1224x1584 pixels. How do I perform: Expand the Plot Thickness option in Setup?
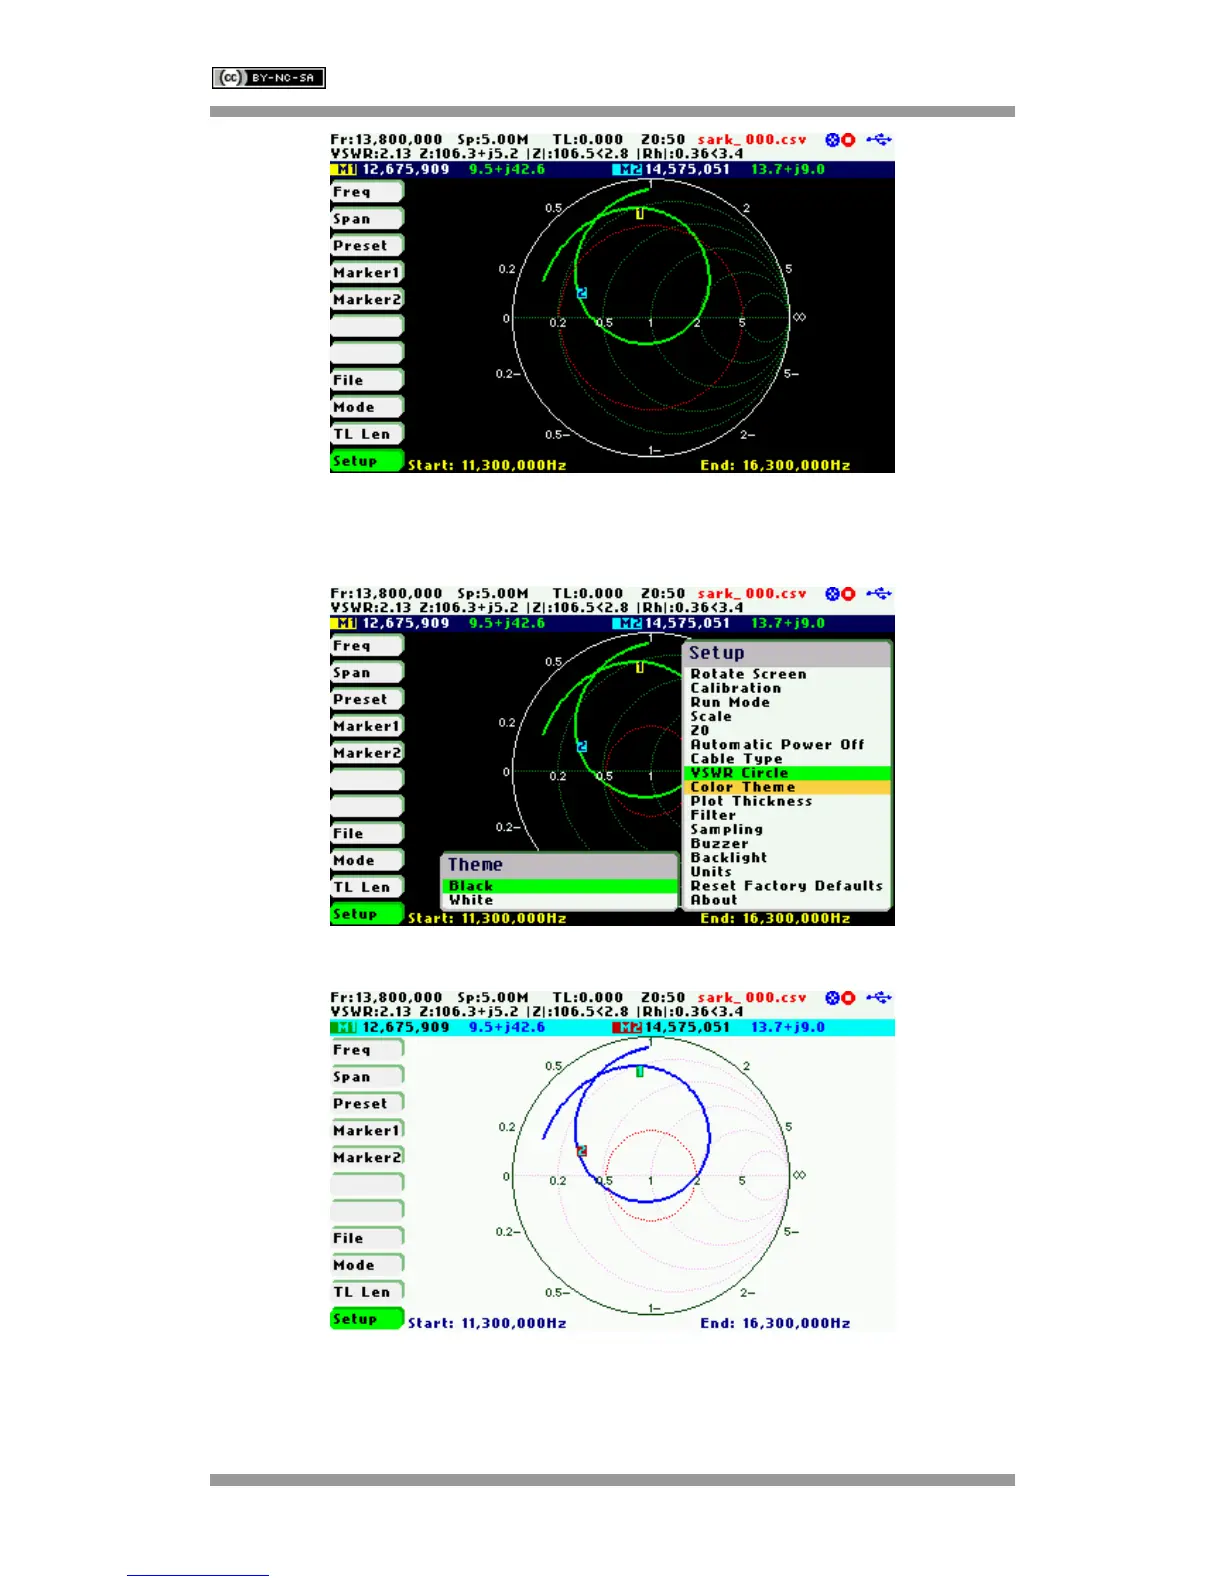click(x=786, y=801)
